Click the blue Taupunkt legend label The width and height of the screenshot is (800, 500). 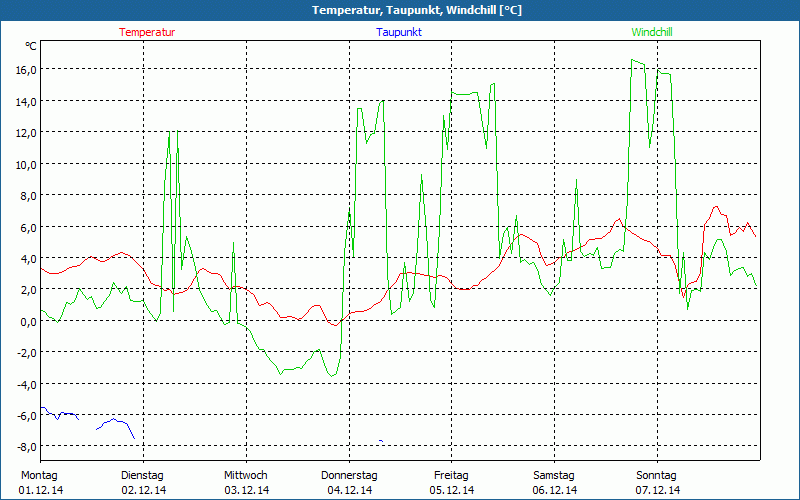coord(399,32)
